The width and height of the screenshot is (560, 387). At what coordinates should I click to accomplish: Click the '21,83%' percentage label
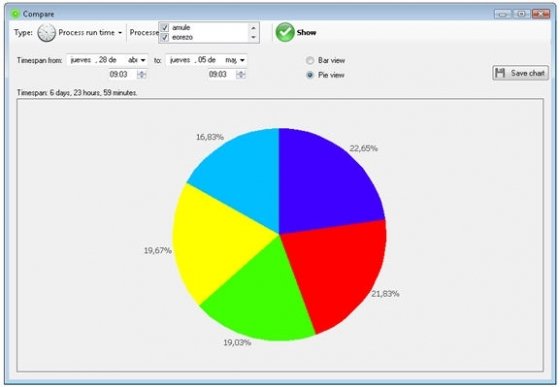pos(385,293)
